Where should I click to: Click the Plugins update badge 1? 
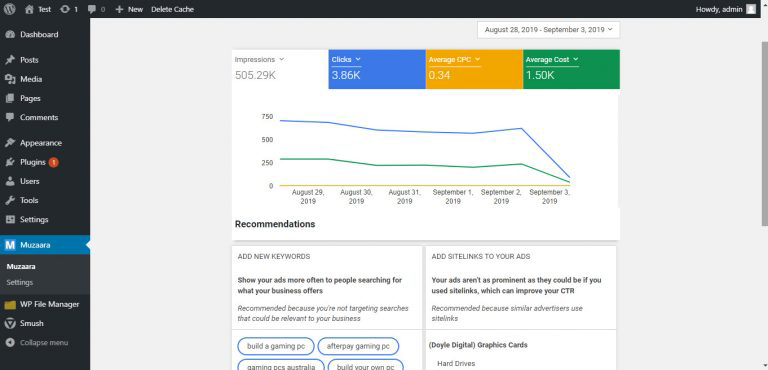coord(53,162)
